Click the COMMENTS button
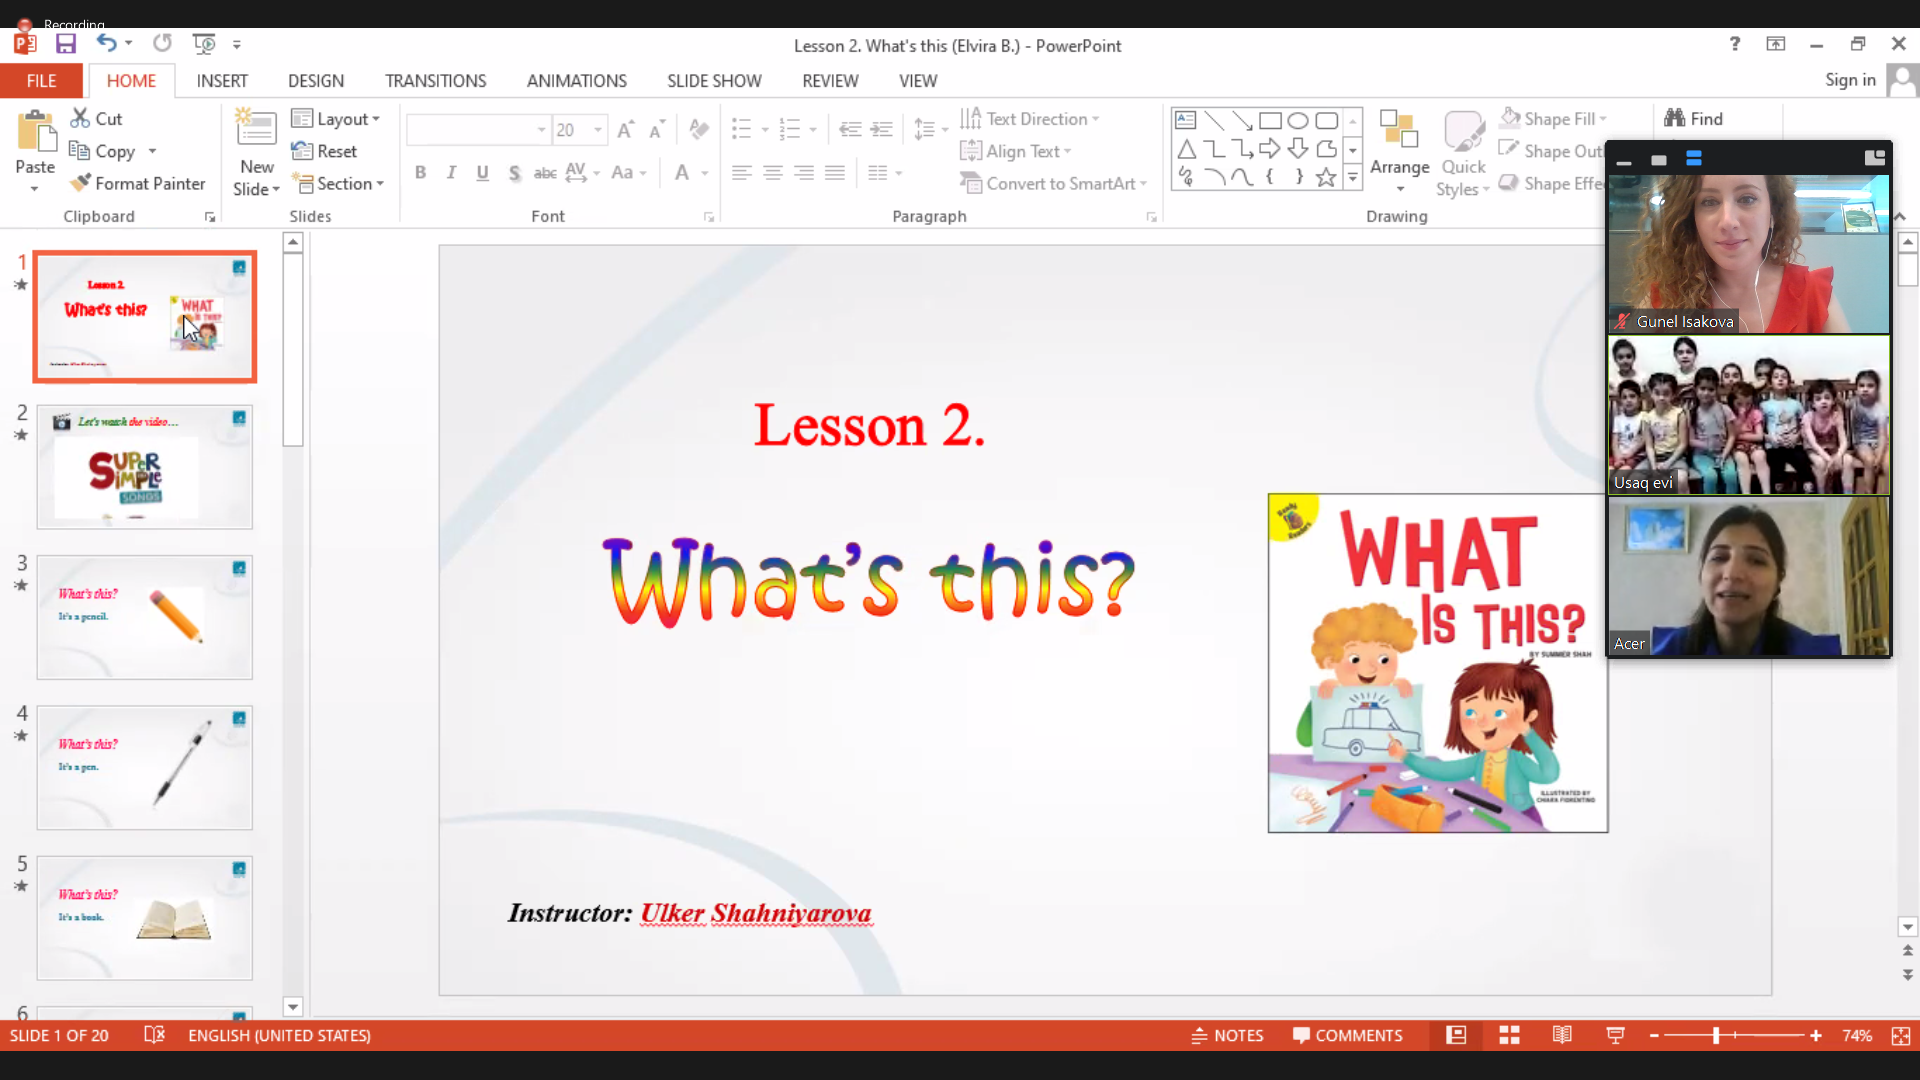The height and width of the screenshot is (1080, 1920). 1347,1036
